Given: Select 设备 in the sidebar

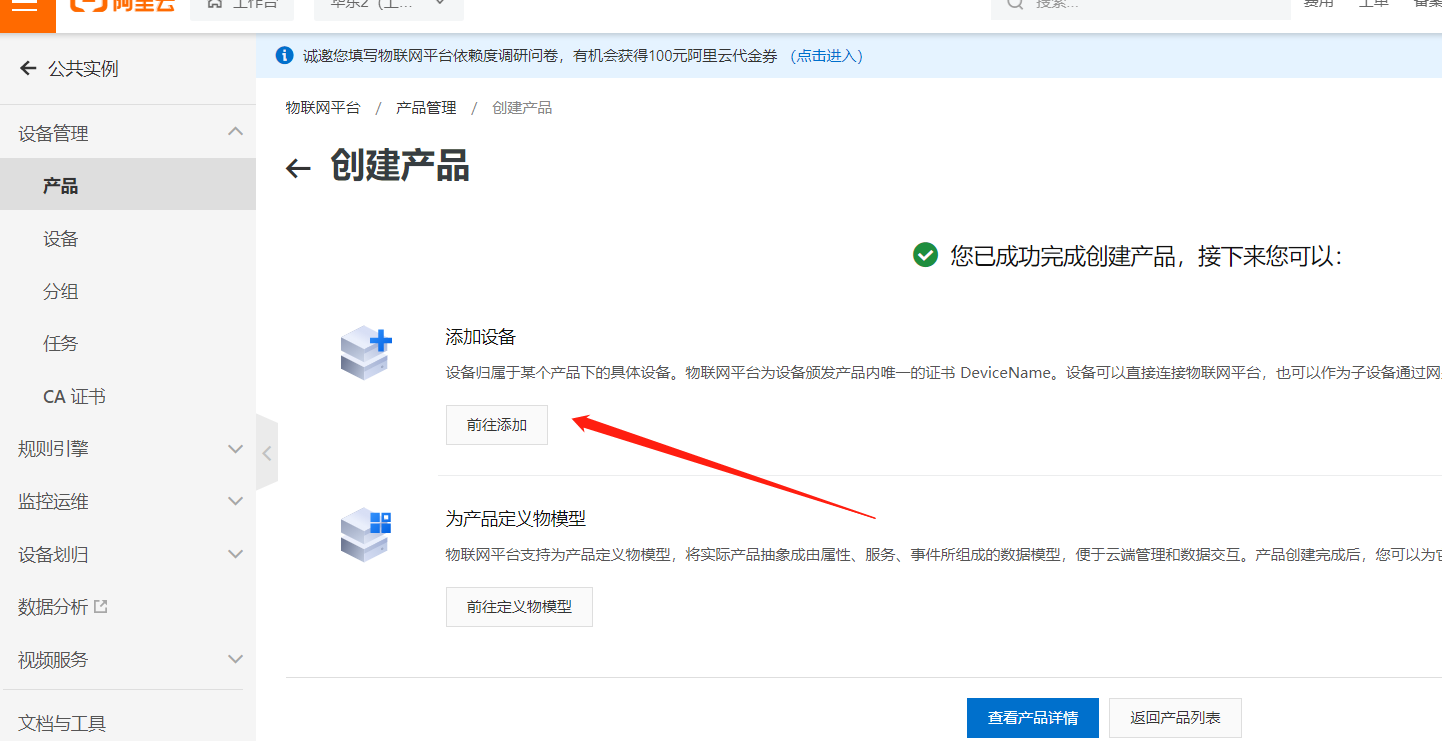Looking at the screenshot, I should (61, 238).
